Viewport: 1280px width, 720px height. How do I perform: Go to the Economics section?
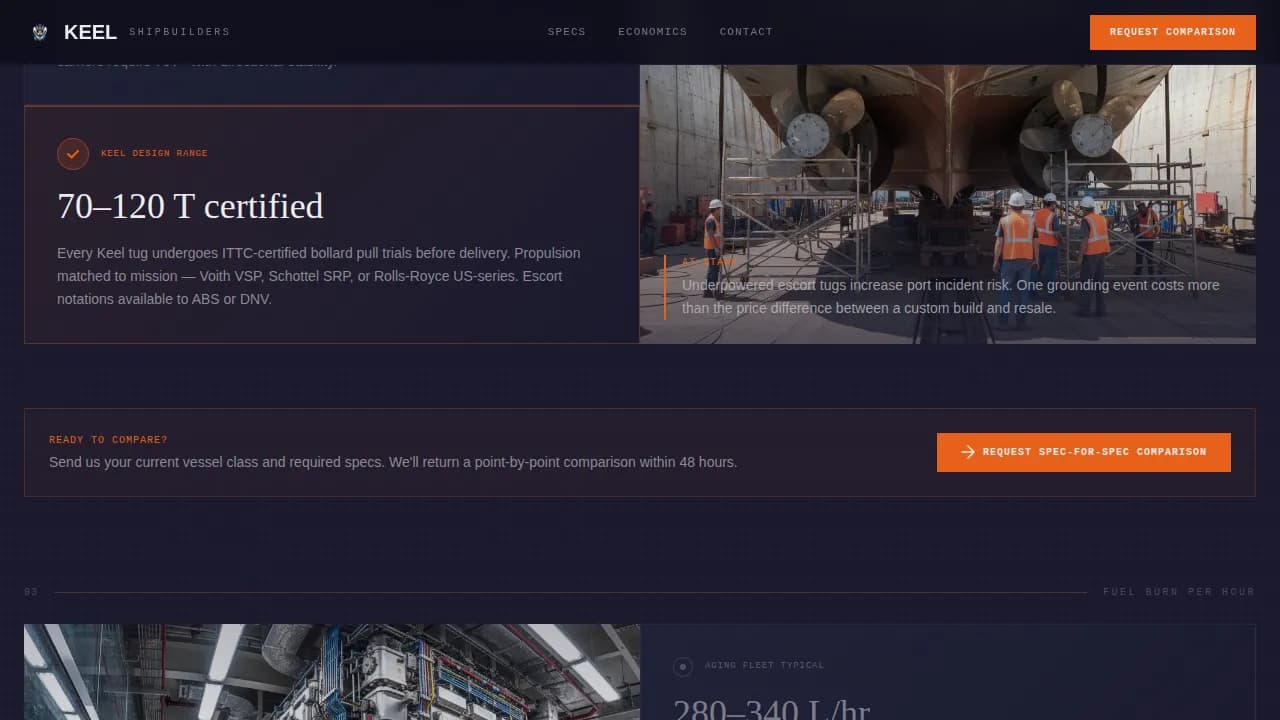click(x=652, y=32)
